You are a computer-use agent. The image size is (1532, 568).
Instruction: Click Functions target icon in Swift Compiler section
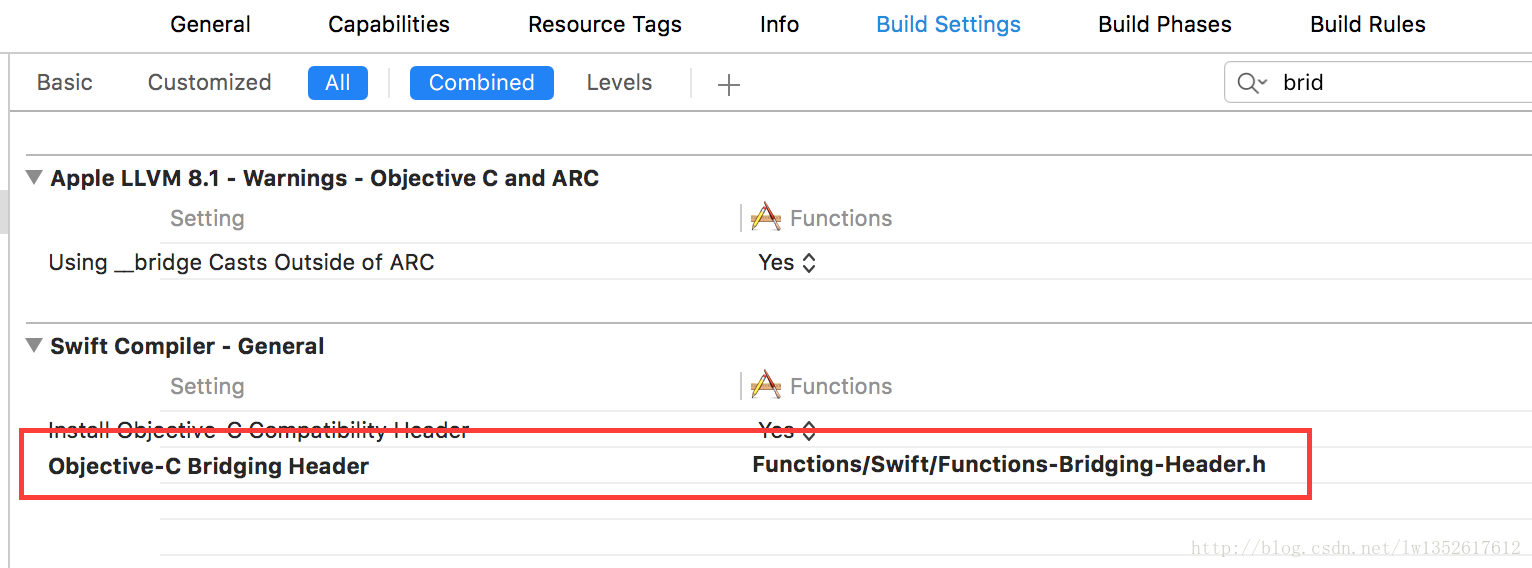pyautogui.click(x=766, y=385)
